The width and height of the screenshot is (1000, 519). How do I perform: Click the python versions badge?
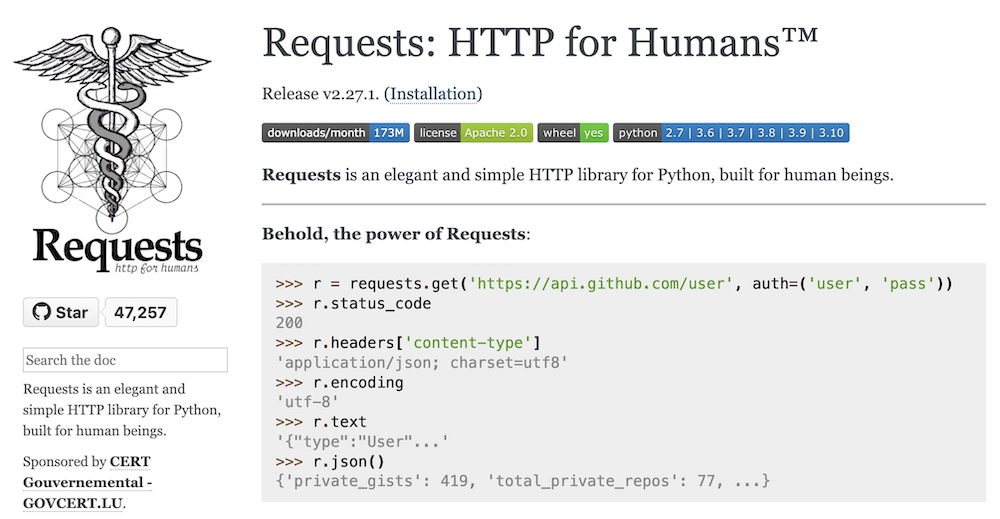731,133
